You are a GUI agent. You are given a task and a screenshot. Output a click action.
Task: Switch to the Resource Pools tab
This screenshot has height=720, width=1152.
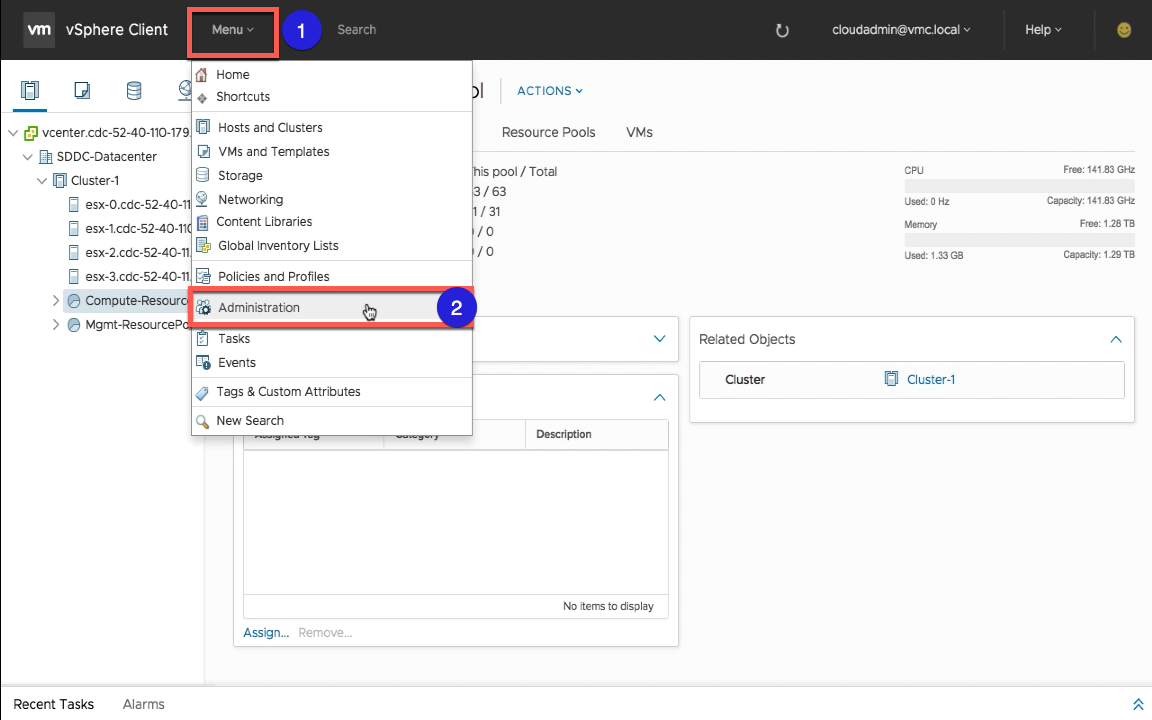548,132
